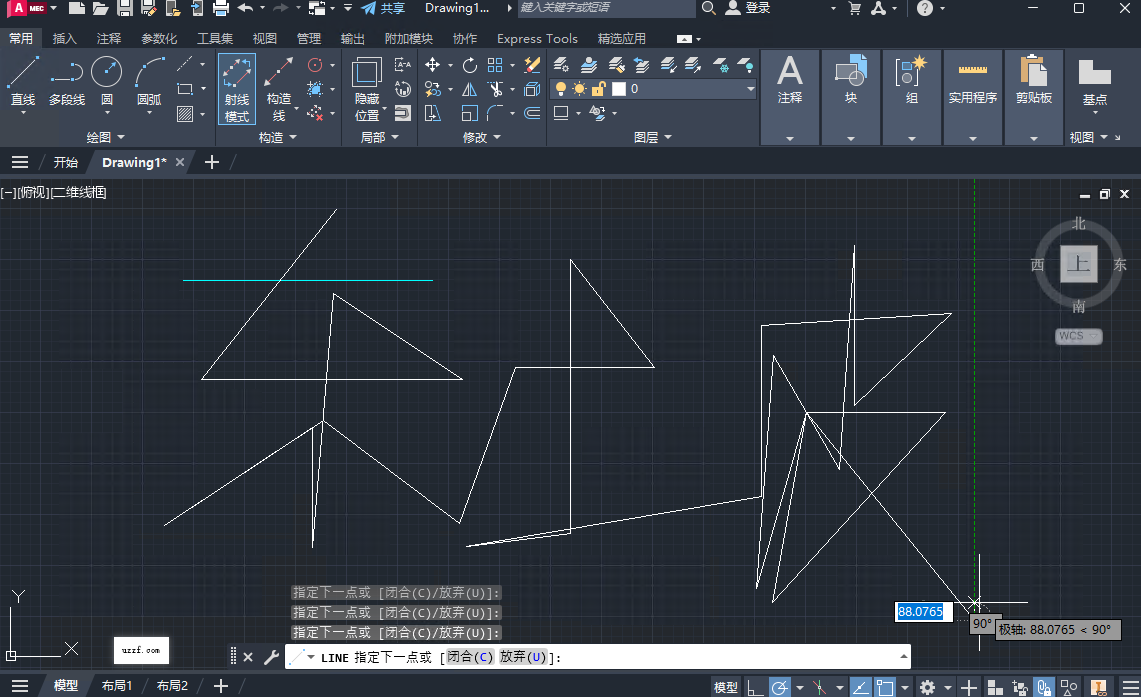Toggle 射线模式 (Ray Mode) off
This screenshot has height=697, width=1141.
click(x=236, y=88)
